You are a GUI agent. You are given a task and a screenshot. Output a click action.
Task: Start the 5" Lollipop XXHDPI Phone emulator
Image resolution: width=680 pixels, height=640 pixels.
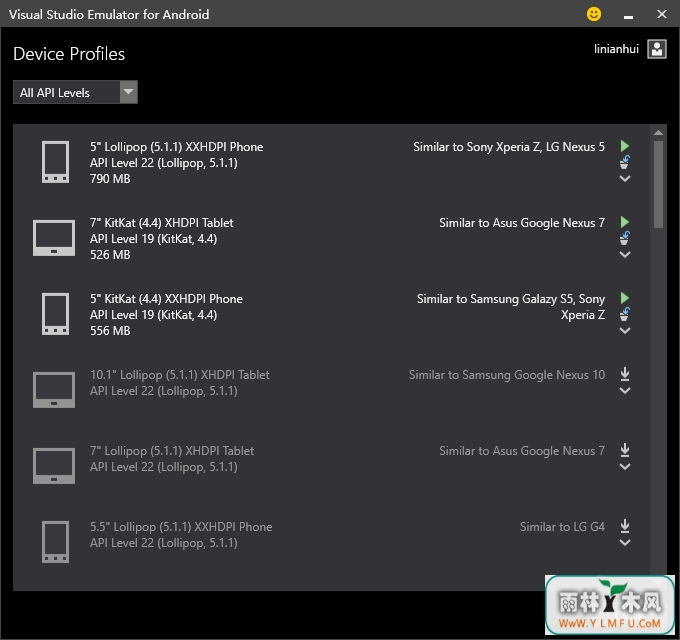tap(624, 146)
